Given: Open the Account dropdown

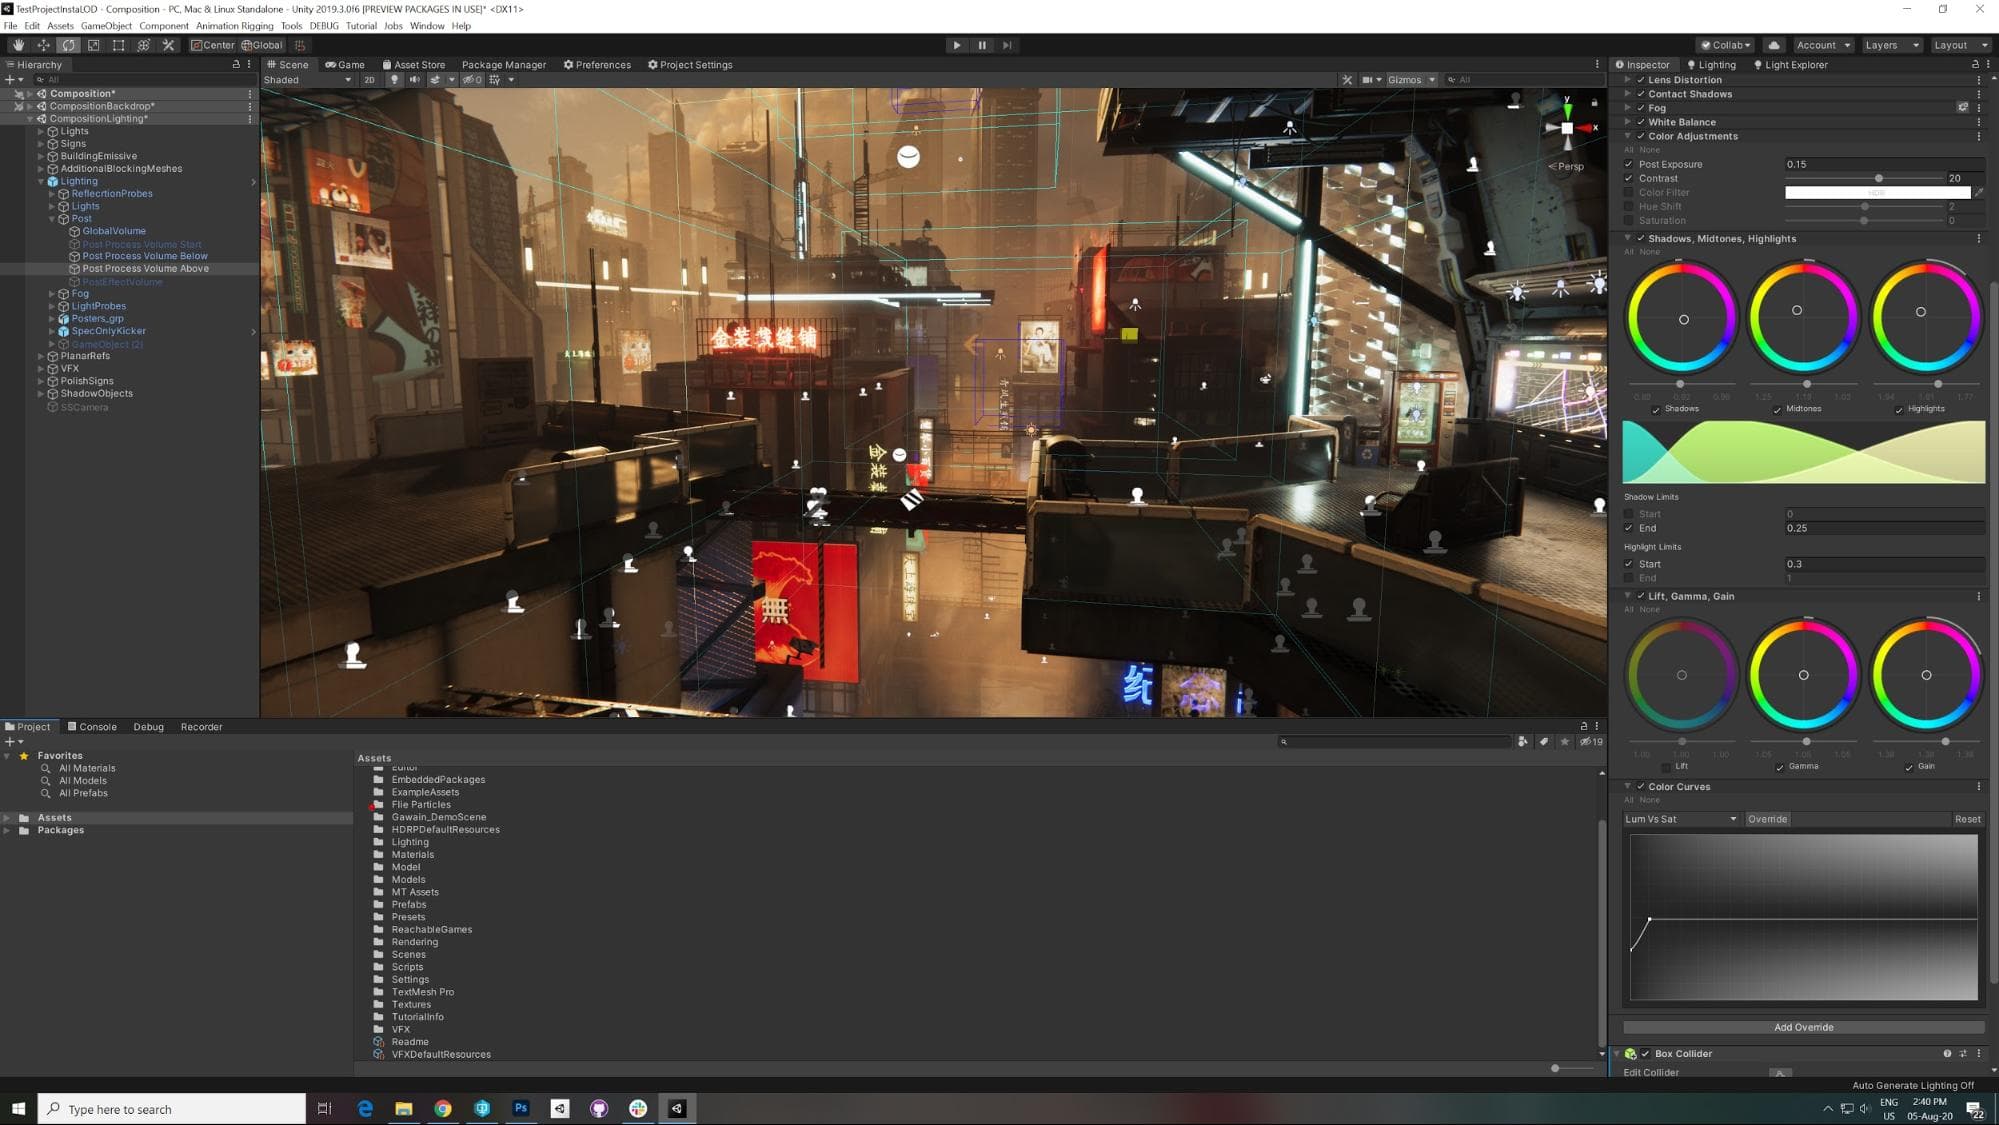Looking at the screenshot, I should (1823, 45).
